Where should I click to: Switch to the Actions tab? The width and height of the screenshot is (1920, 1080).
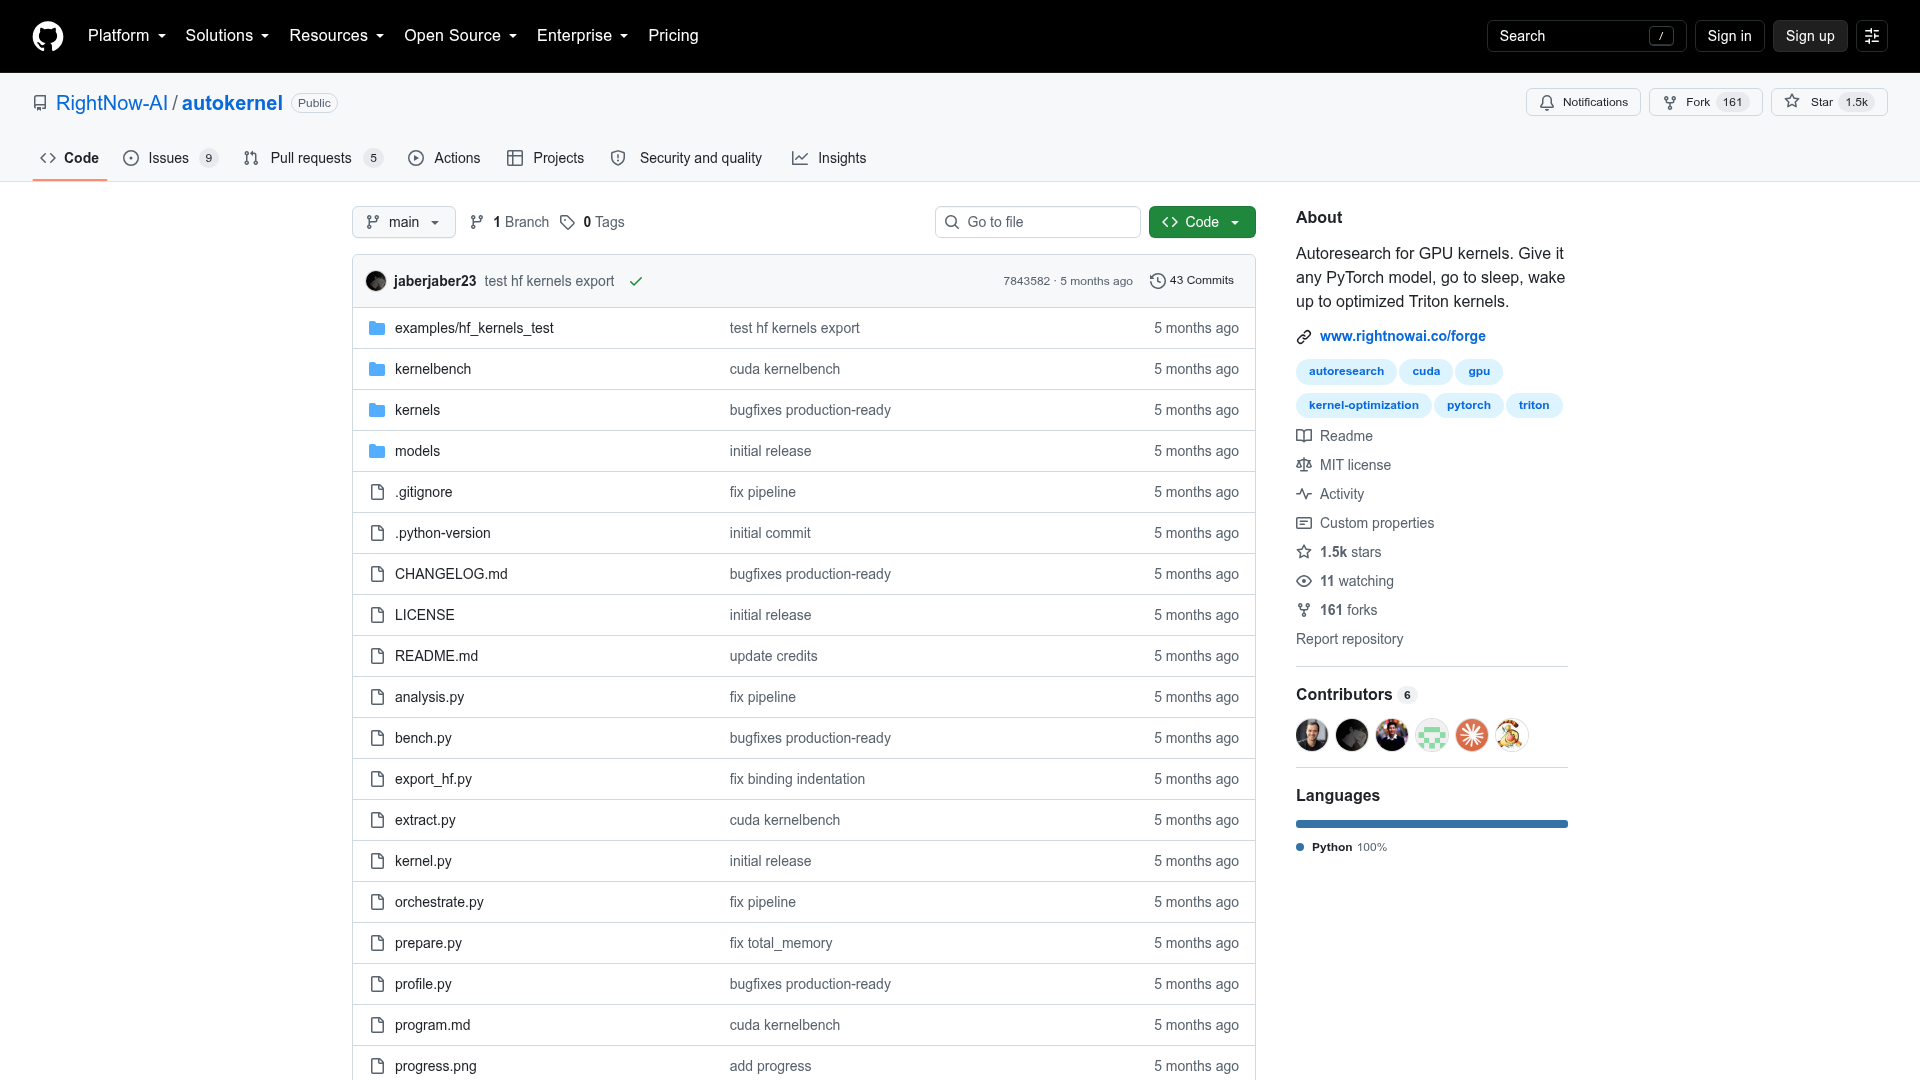[x=444, y=158]
